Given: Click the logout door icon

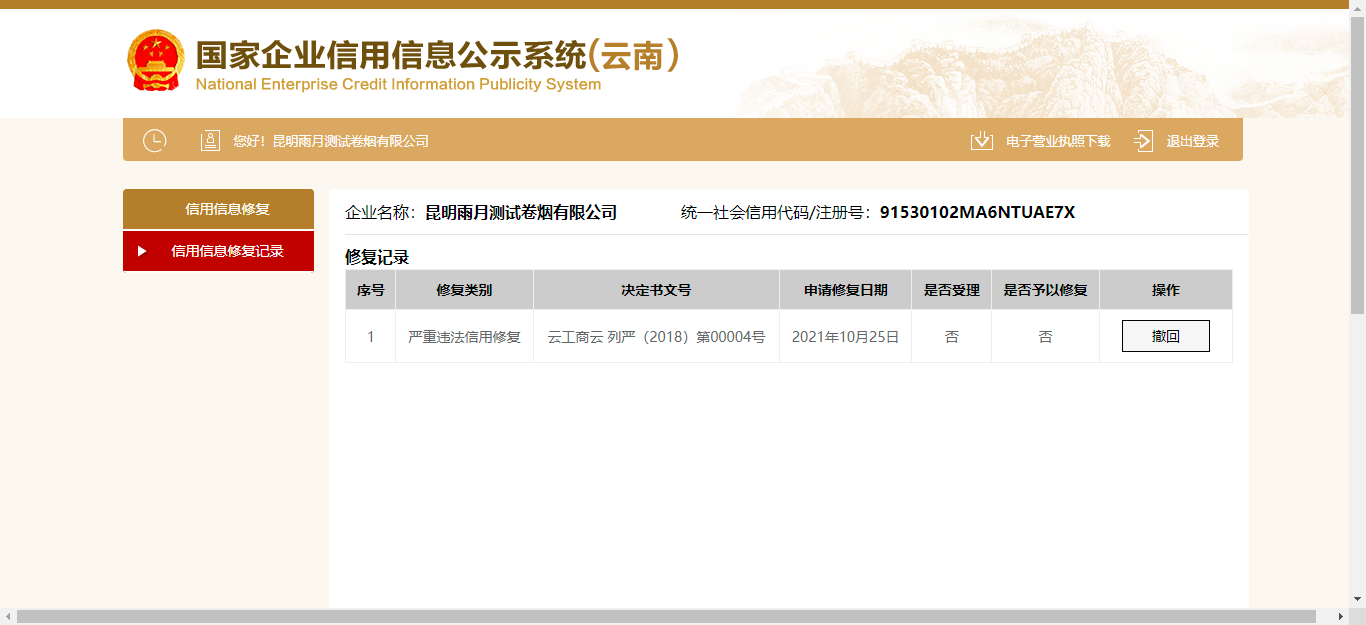Looking at the screenshot, I should (1143, 141).
